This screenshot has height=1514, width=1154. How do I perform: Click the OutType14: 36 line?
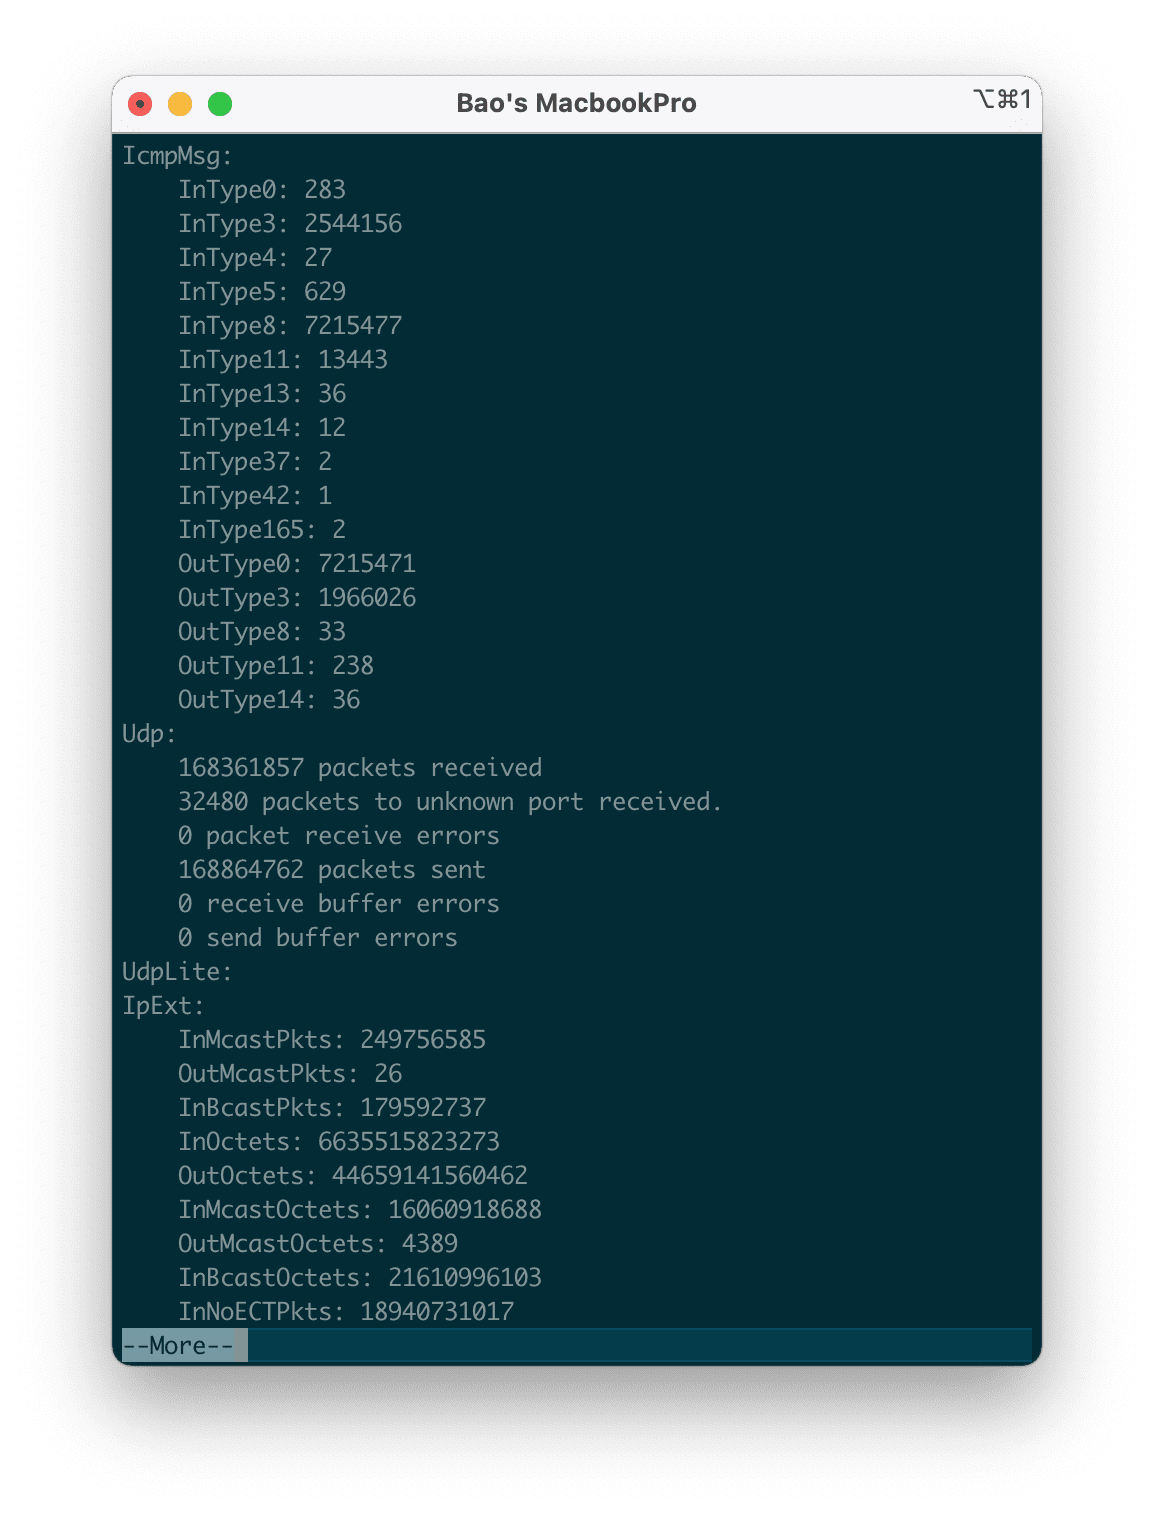point(268,700)
